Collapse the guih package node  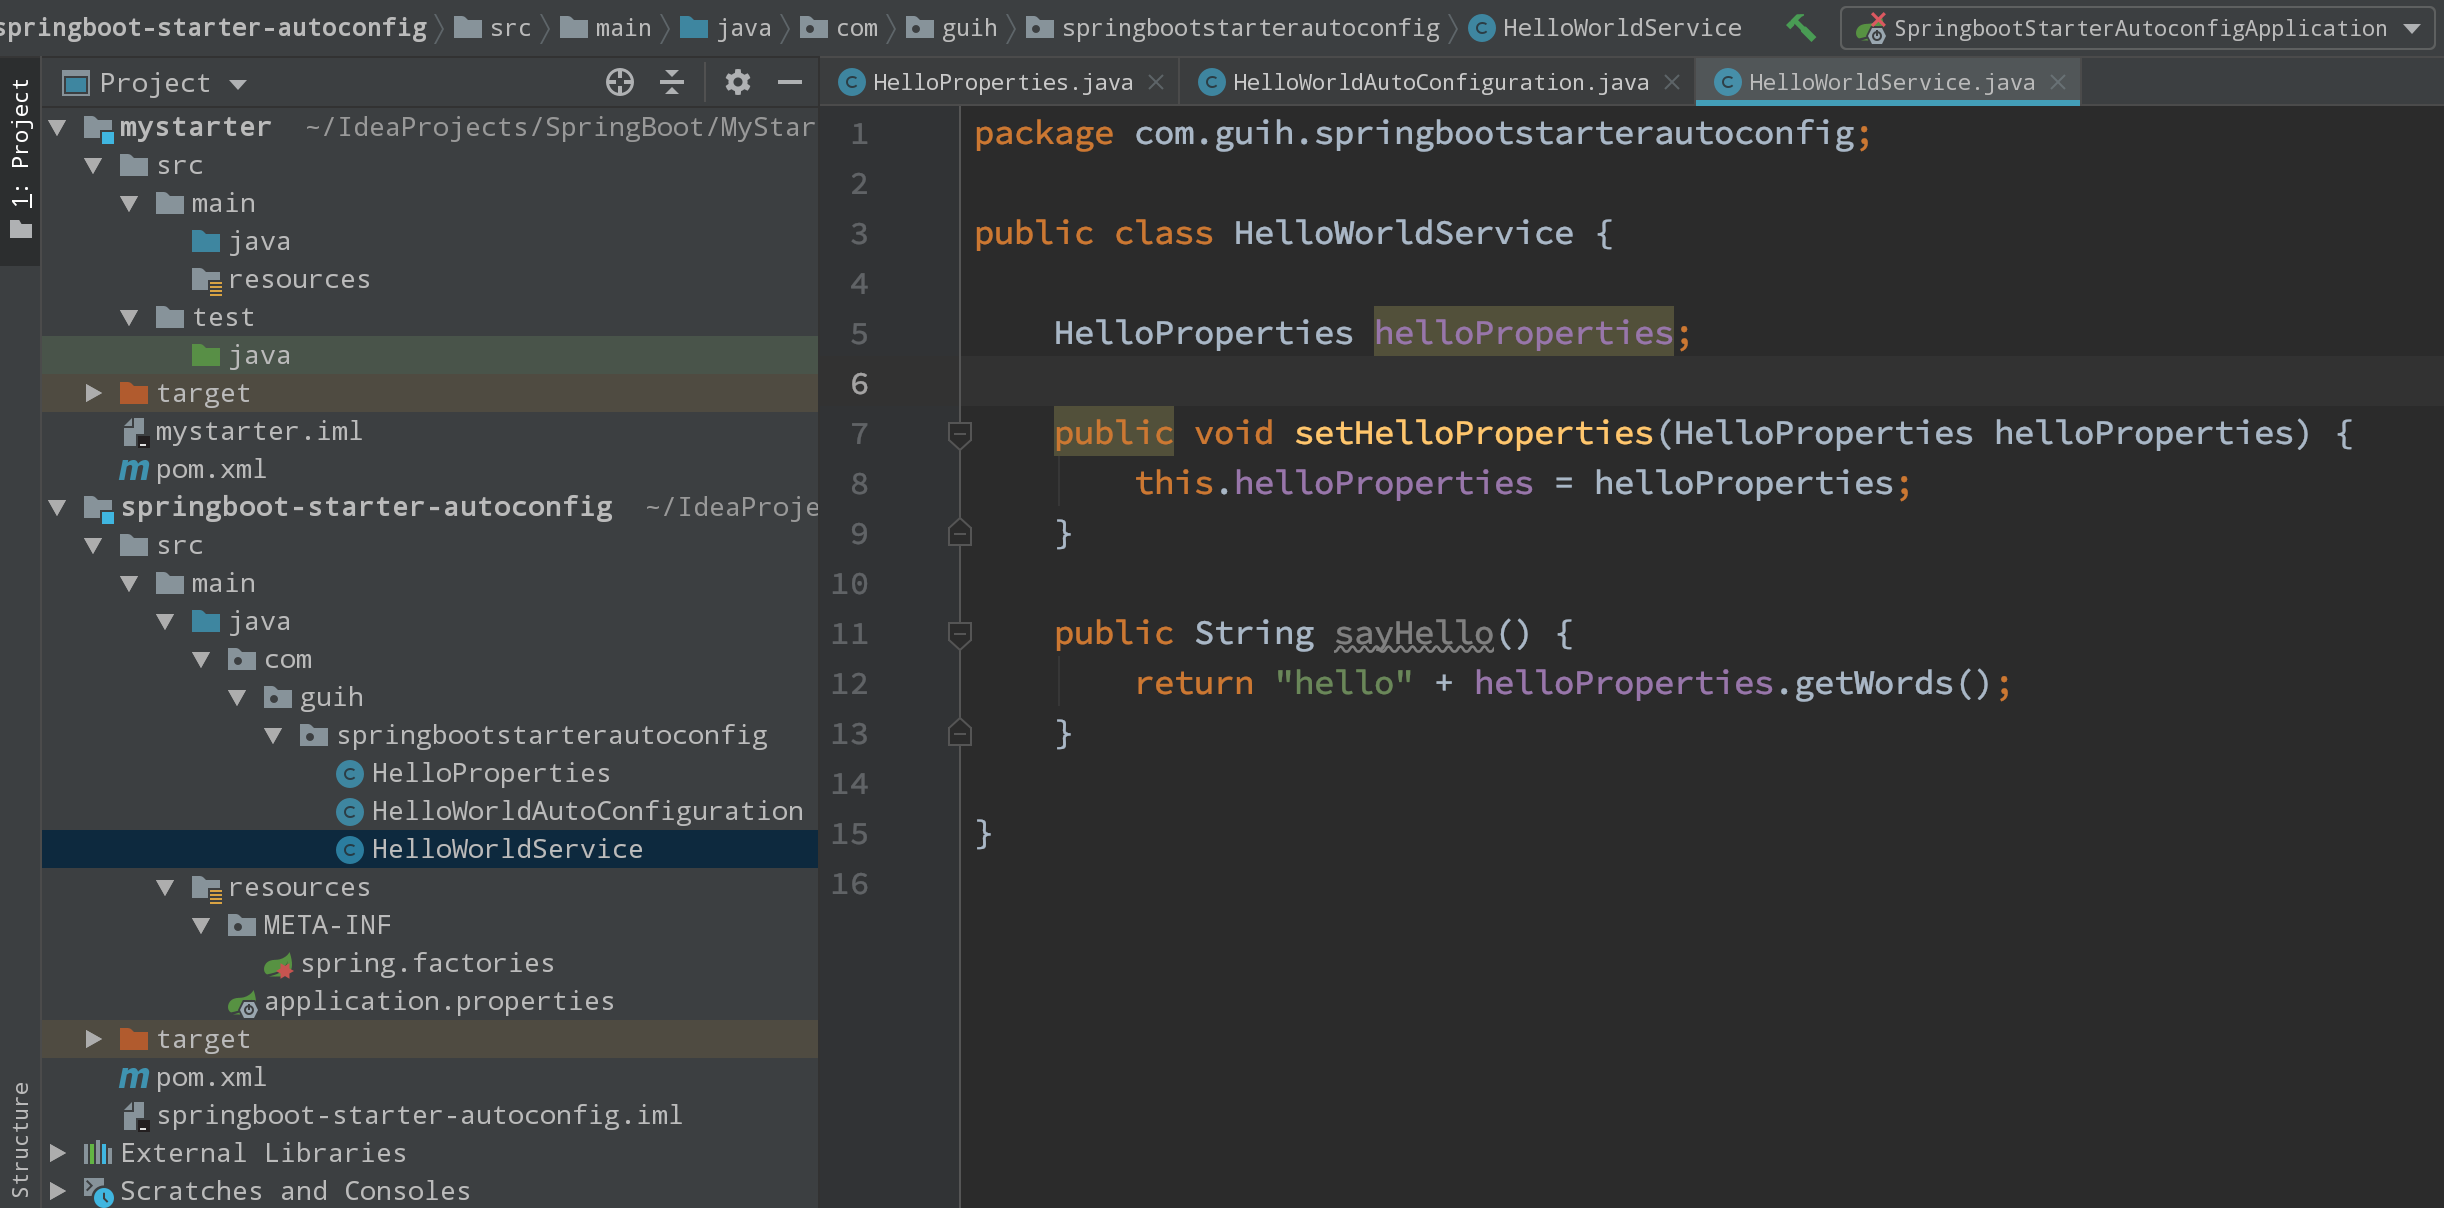(x=238, y=697)
